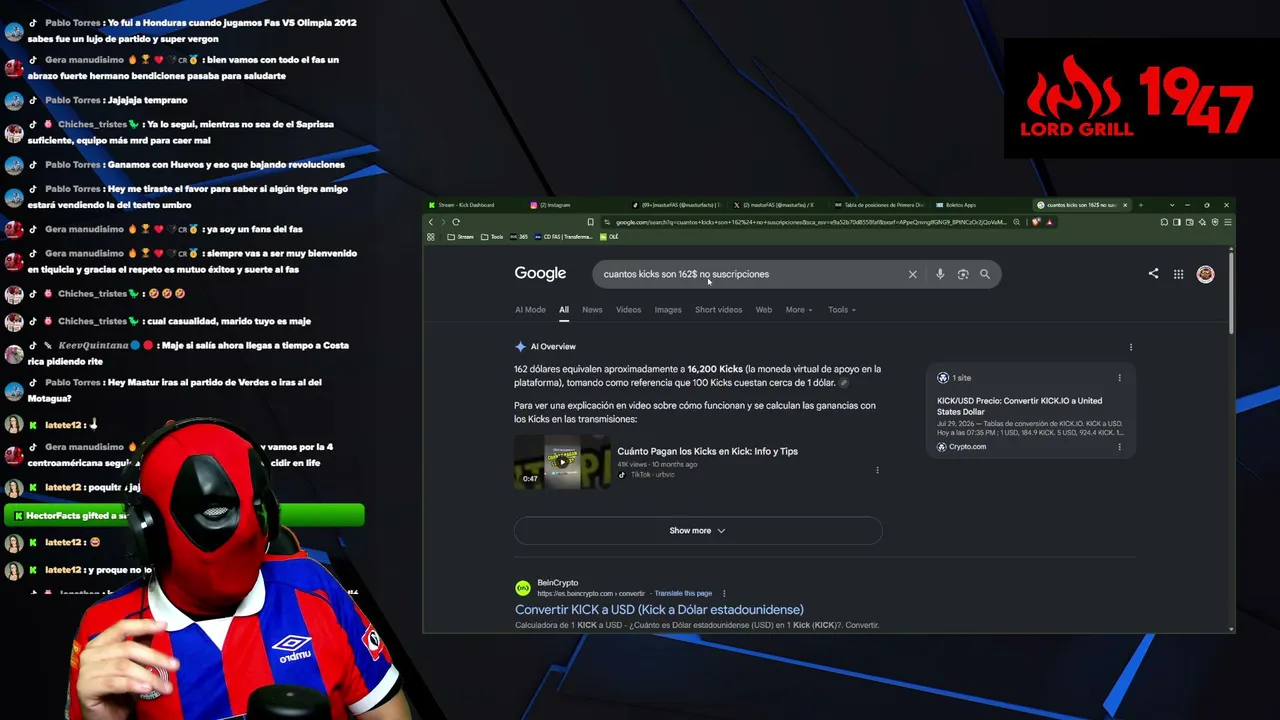Expand the More search filters dropdown
1280x720 pixels.
pyautogui.click(x=799, y=310)
